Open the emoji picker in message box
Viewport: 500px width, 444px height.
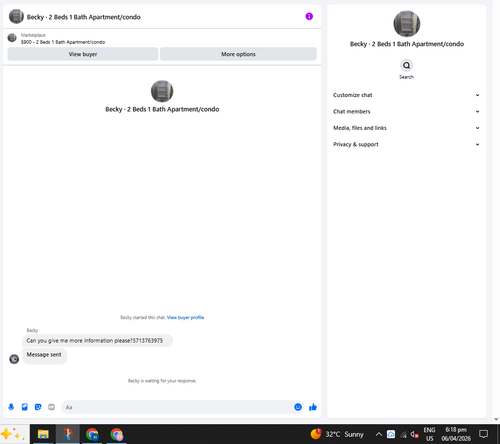tap(298, 407)
